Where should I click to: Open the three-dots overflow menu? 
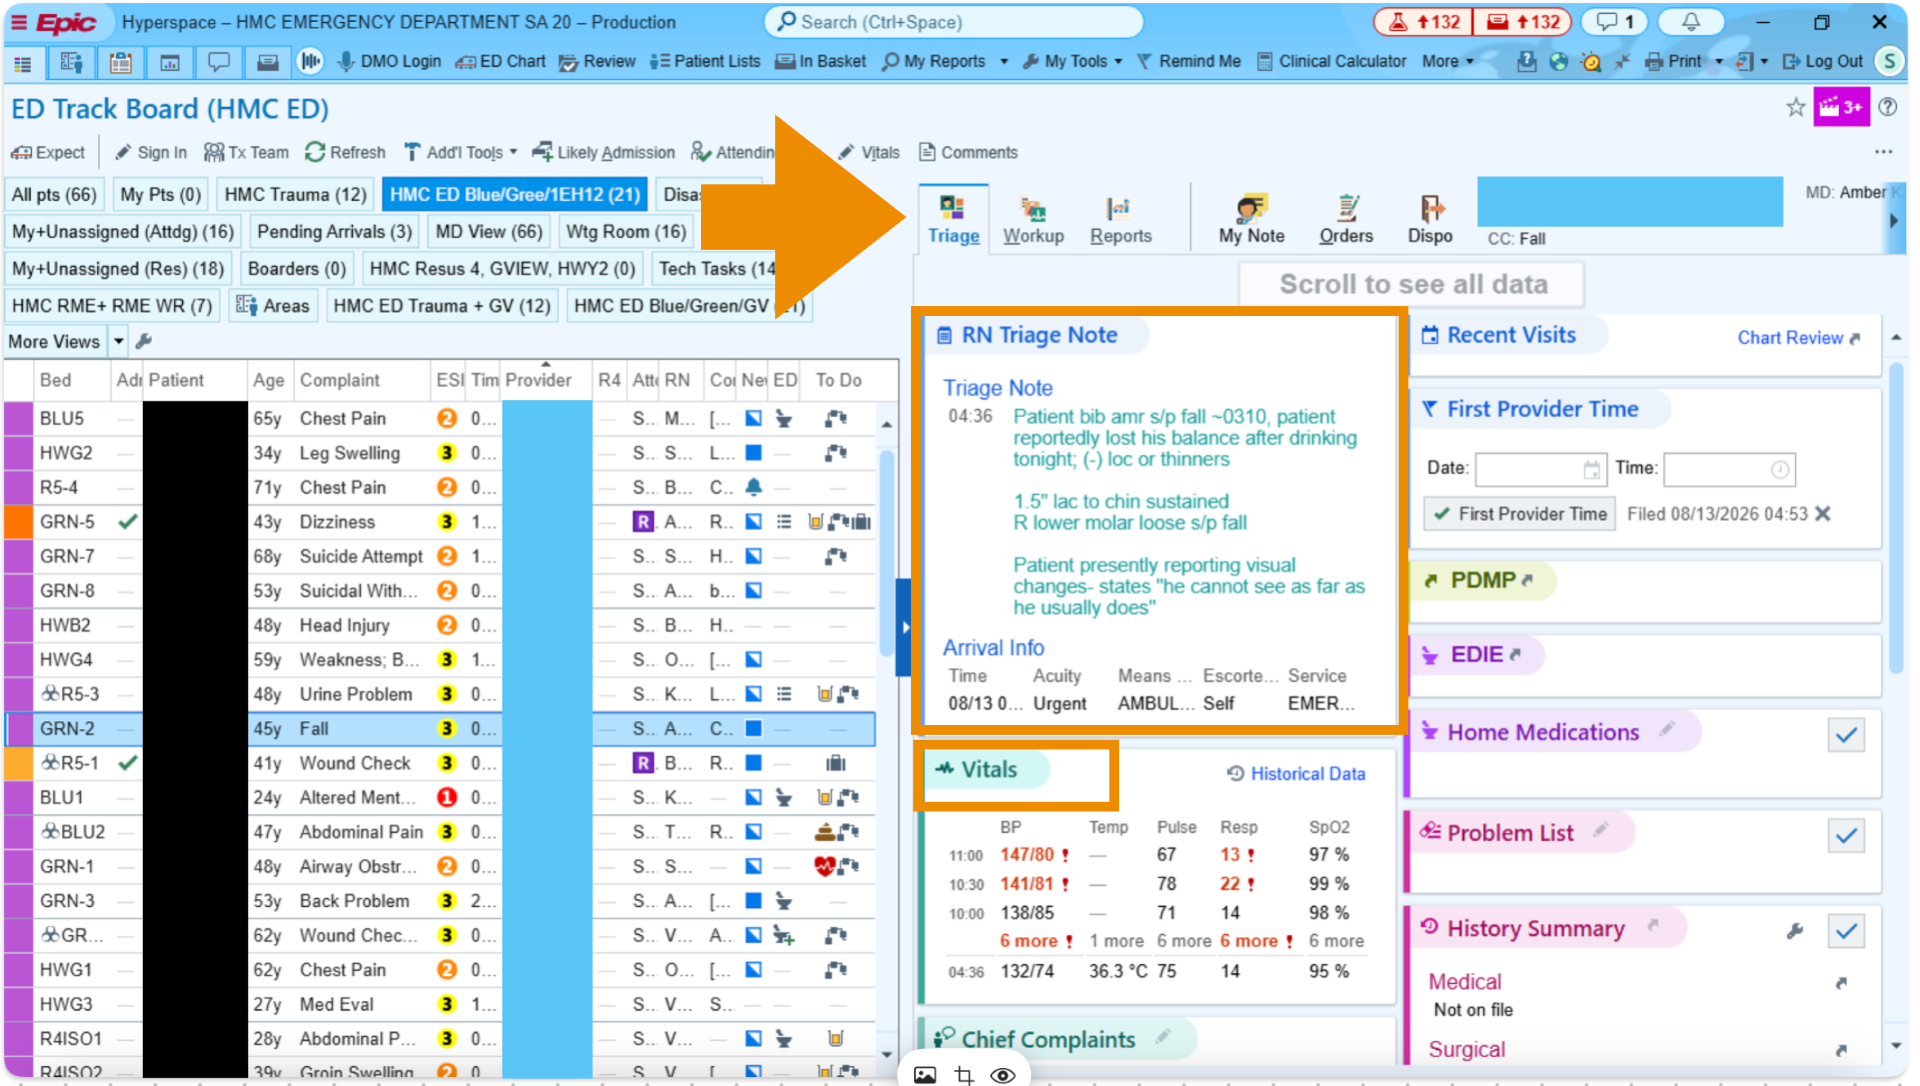point(1884,152)
